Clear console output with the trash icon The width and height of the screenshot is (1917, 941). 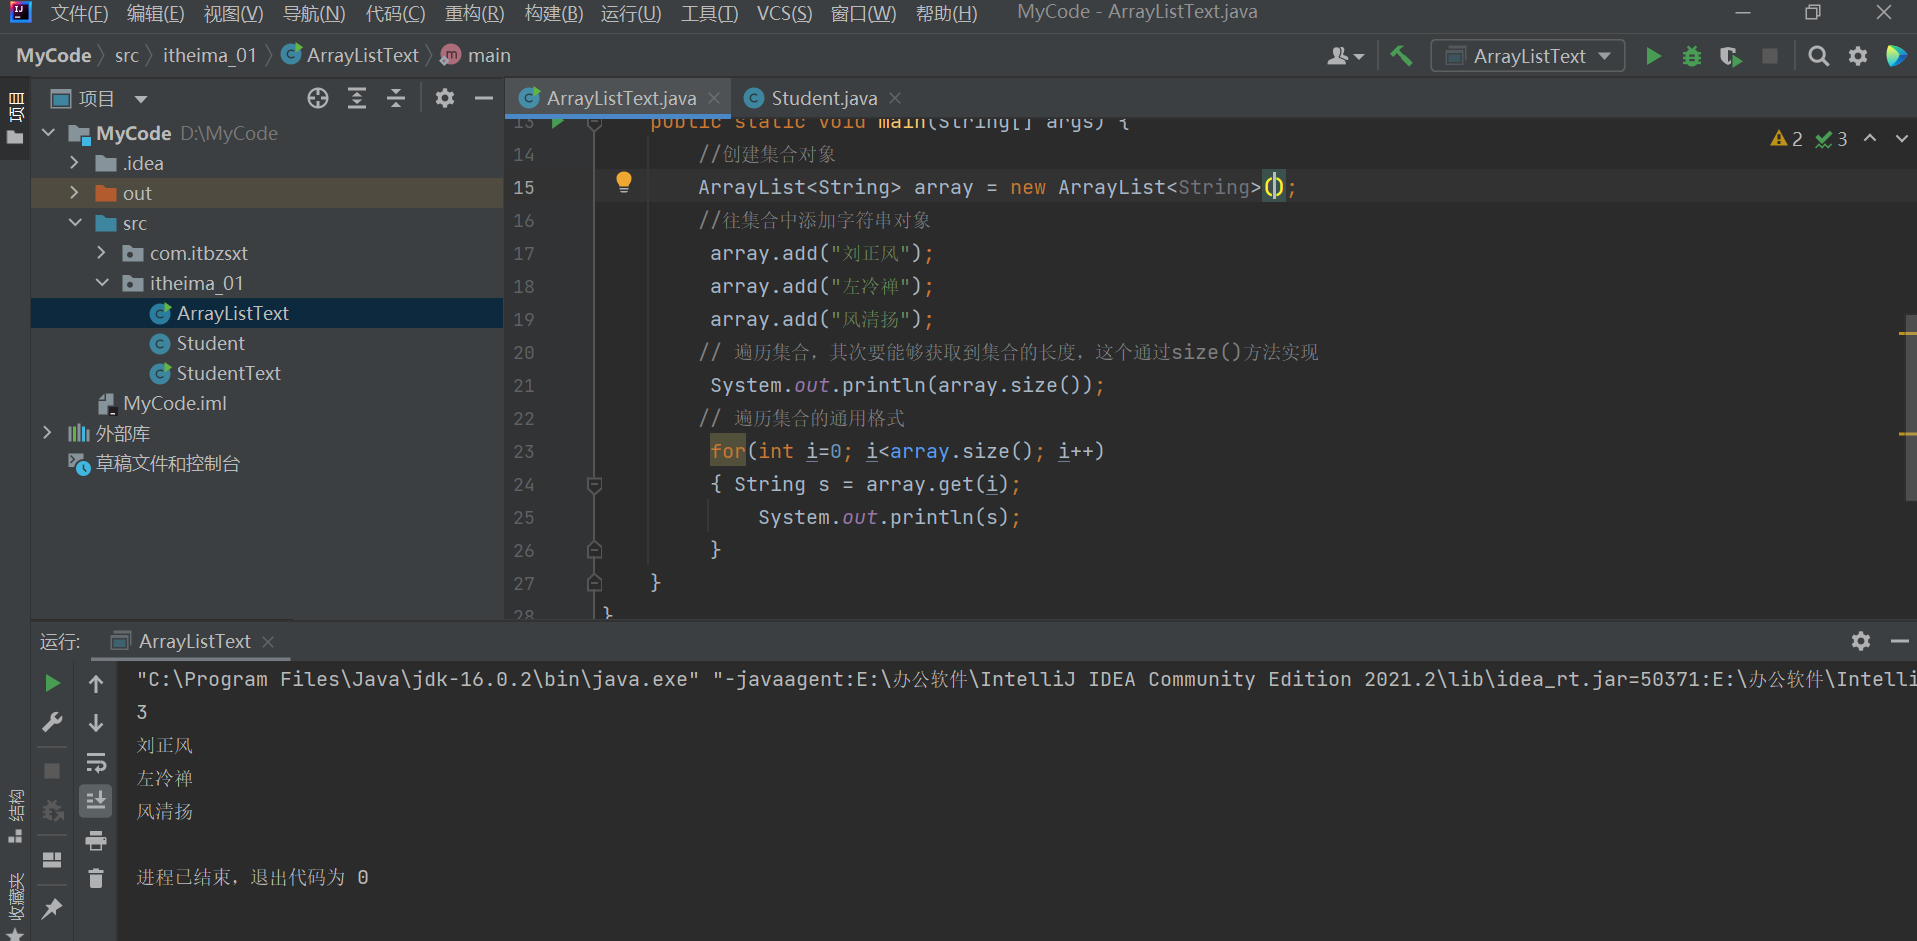96,878
